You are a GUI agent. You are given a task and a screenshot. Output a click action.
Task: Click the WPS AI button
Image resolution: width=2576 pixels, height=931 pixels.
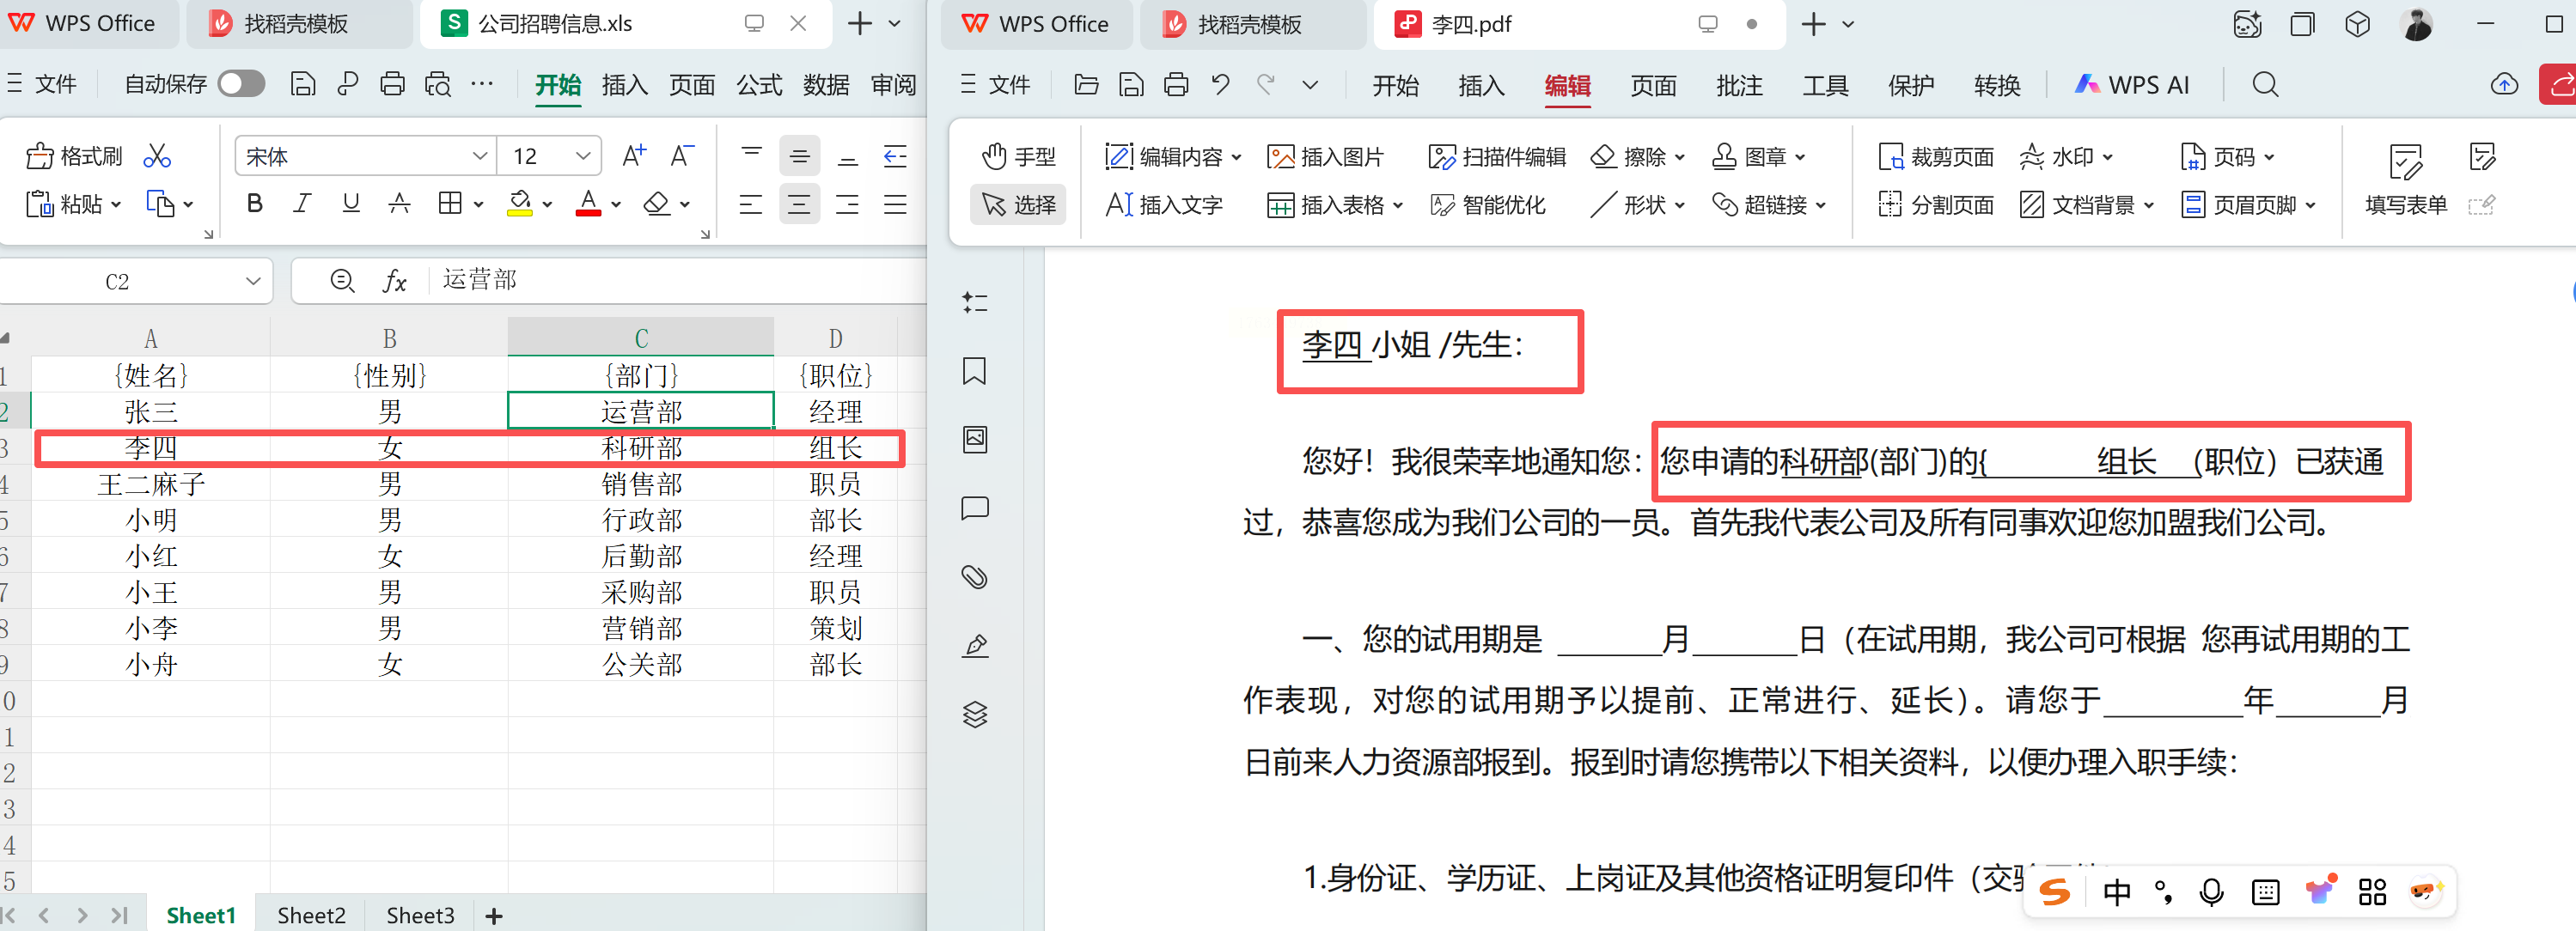coord(2132,85)
